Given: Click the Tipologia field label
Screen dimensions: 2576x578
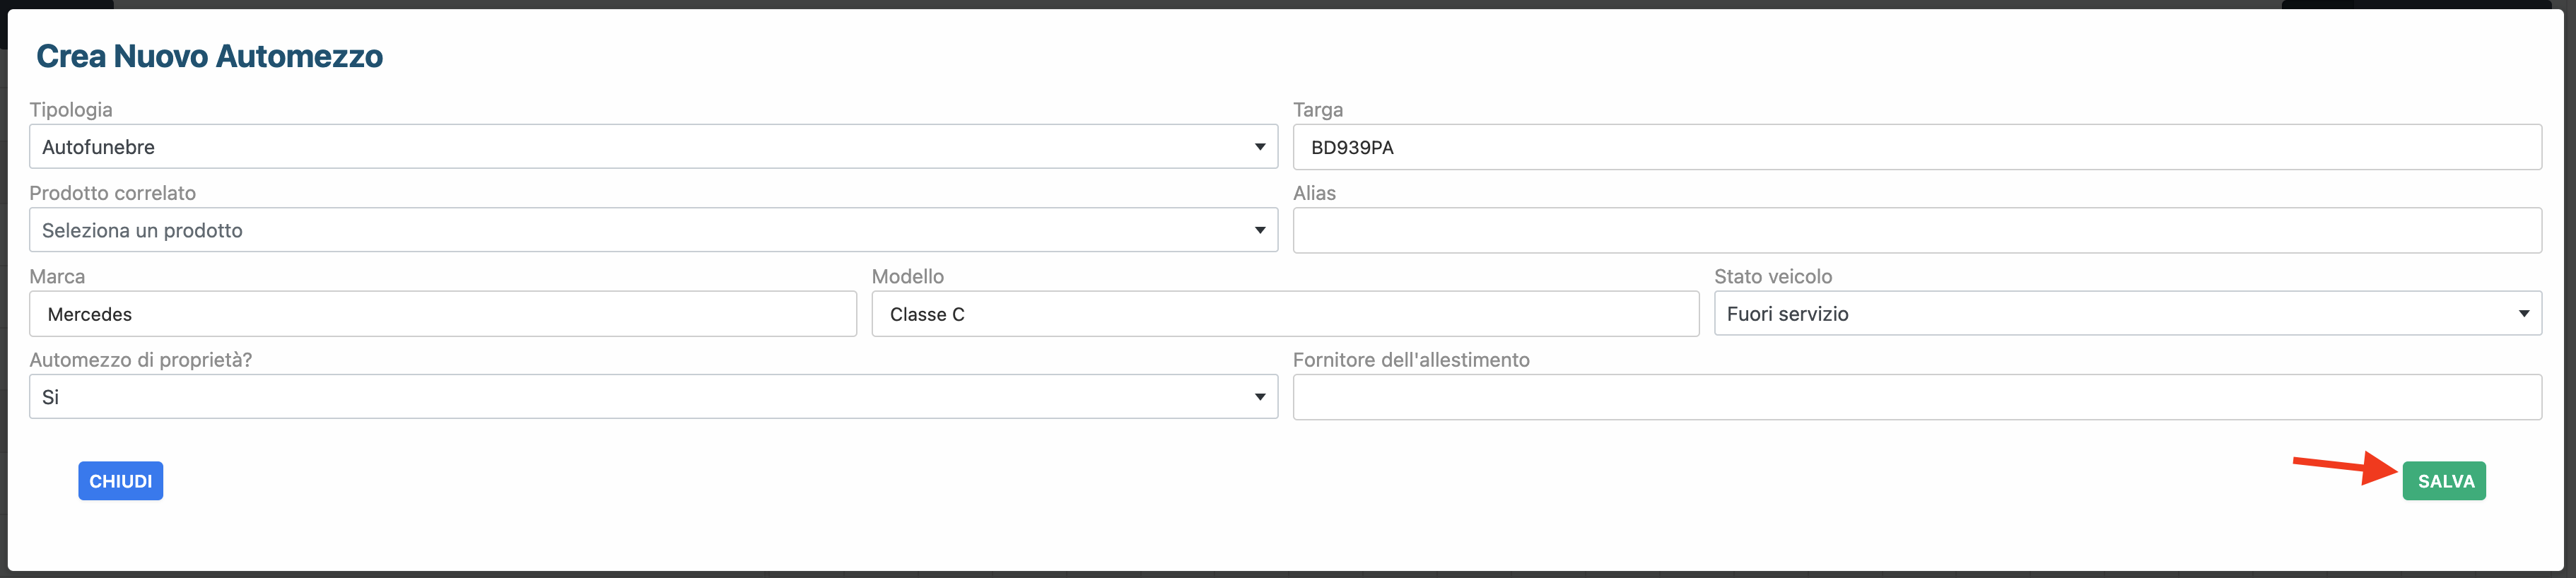Looking at the screenshot, I should (x=71, y=110).
